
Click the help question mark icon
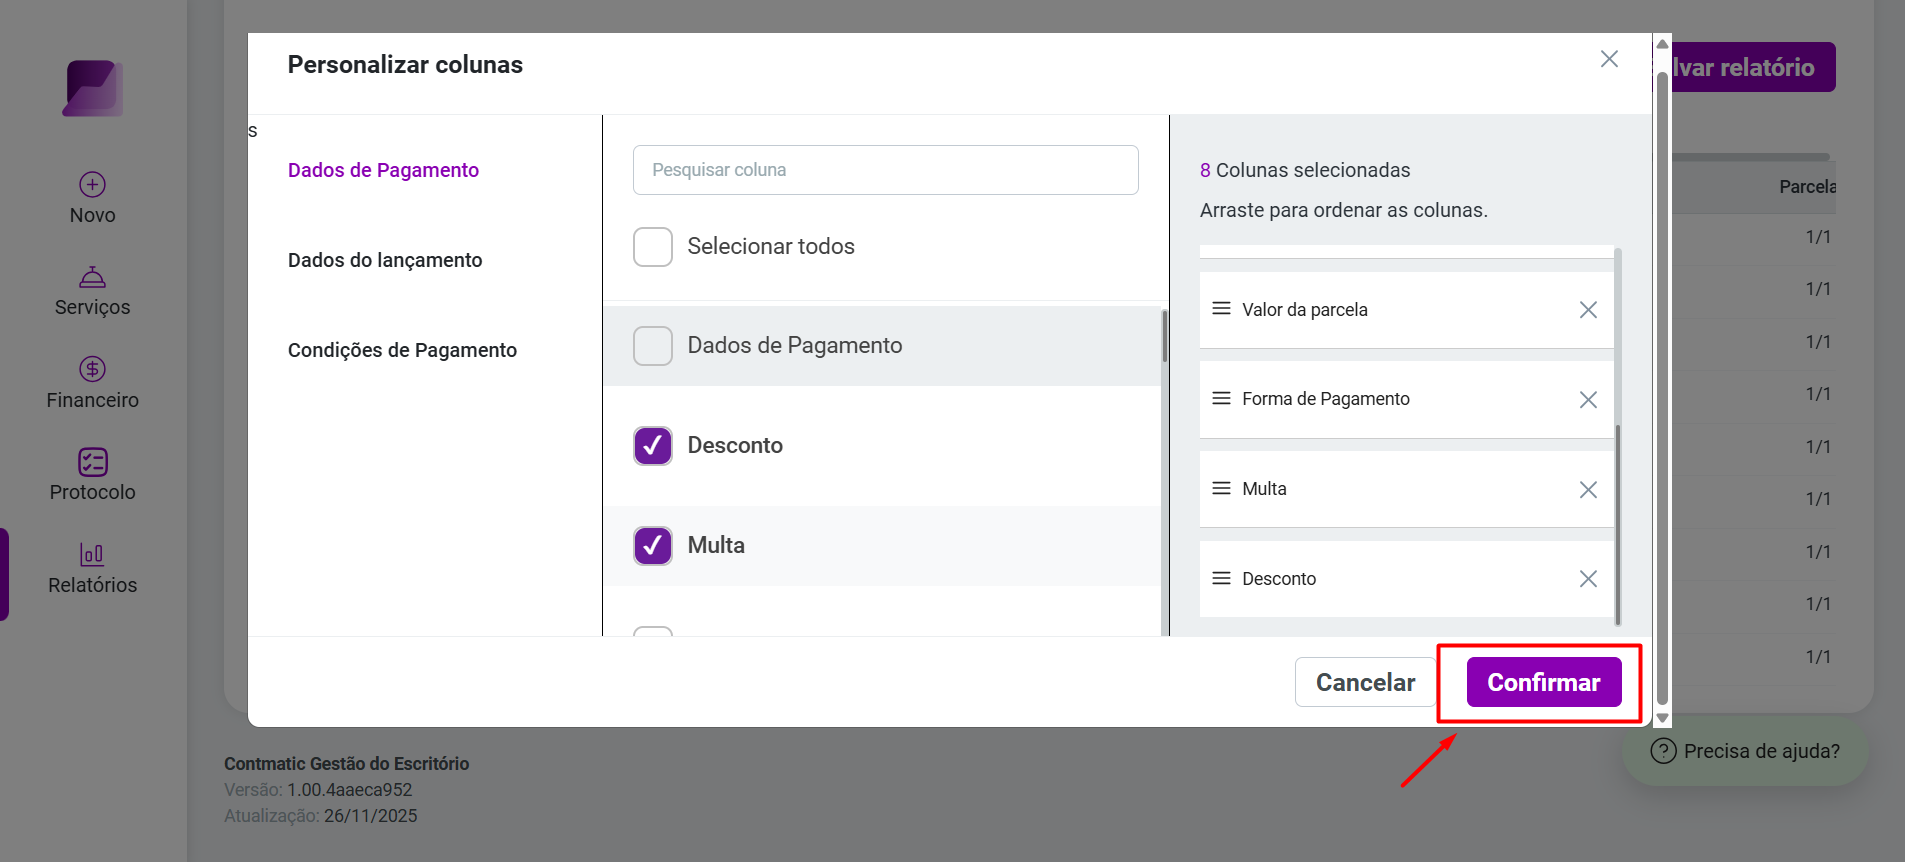(x=1663, y=751)
